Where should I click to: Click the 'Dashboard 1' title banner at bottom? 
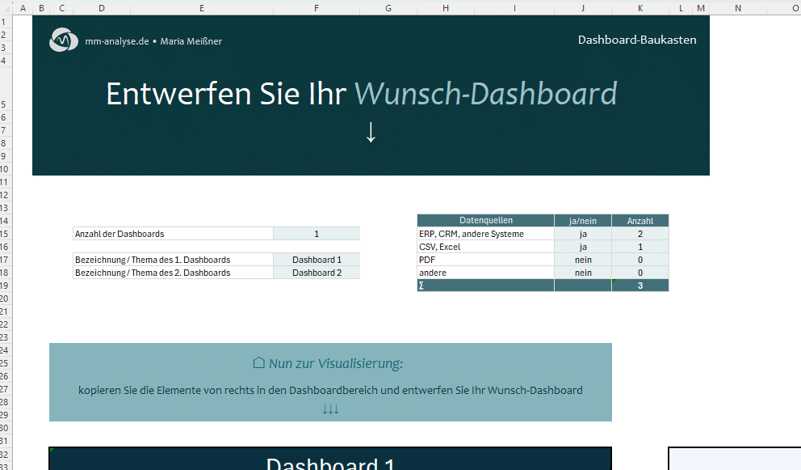(x=330, y=459)
